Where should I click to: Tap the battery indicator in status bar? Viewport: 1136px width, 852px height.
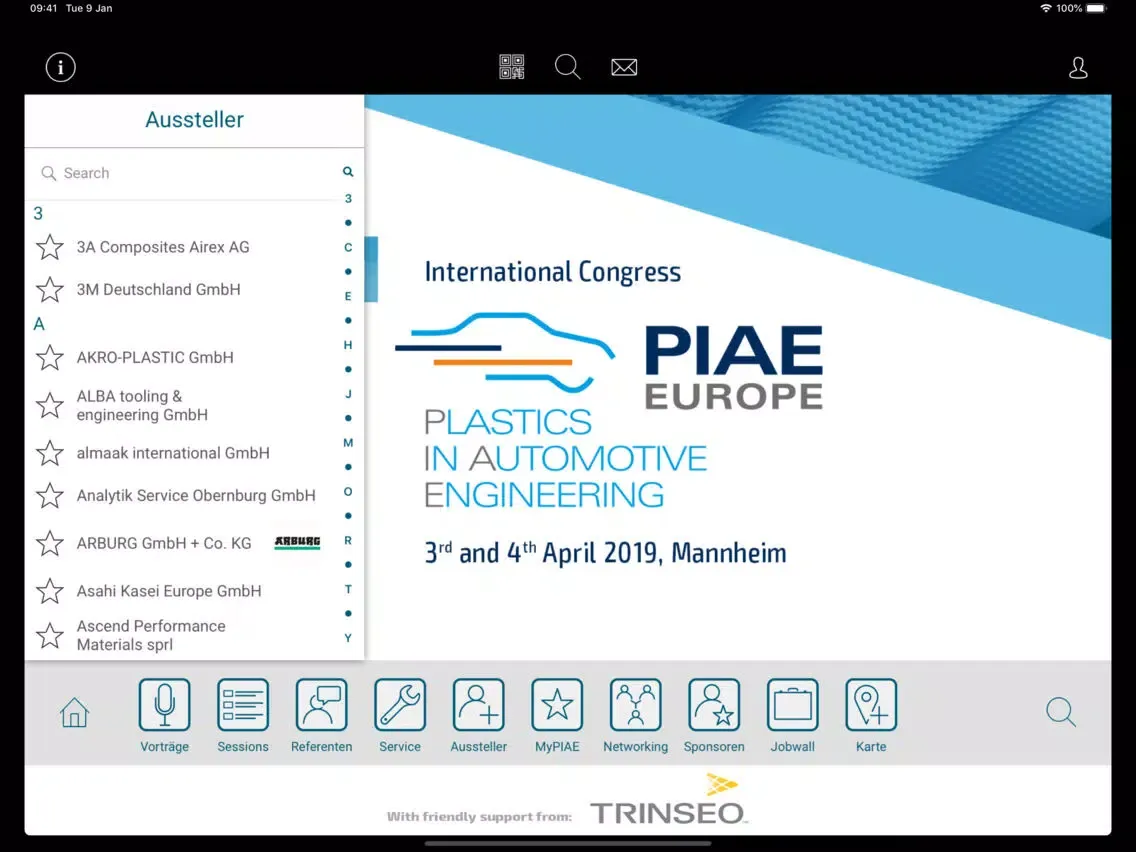(1096, 9)
